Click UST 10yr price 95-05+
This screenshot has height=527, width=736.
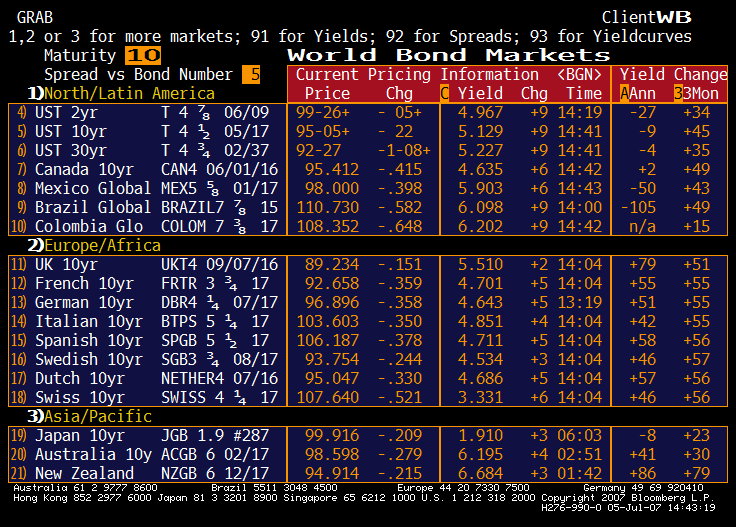click(323, 131)
